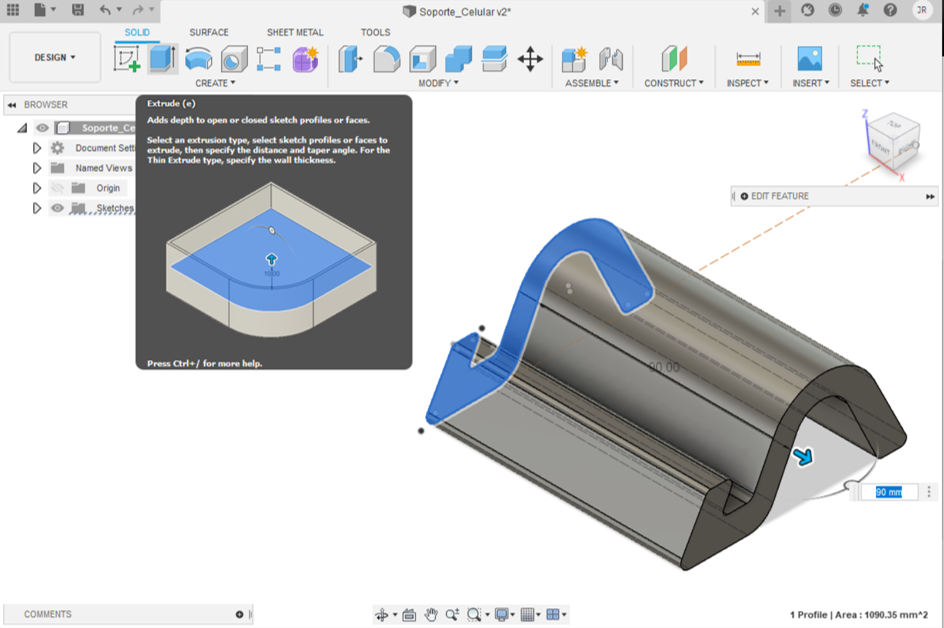Open Display Settings dropdown in navigation bar
This screenshot has height=628, width=944.
(x=505, y=615)
